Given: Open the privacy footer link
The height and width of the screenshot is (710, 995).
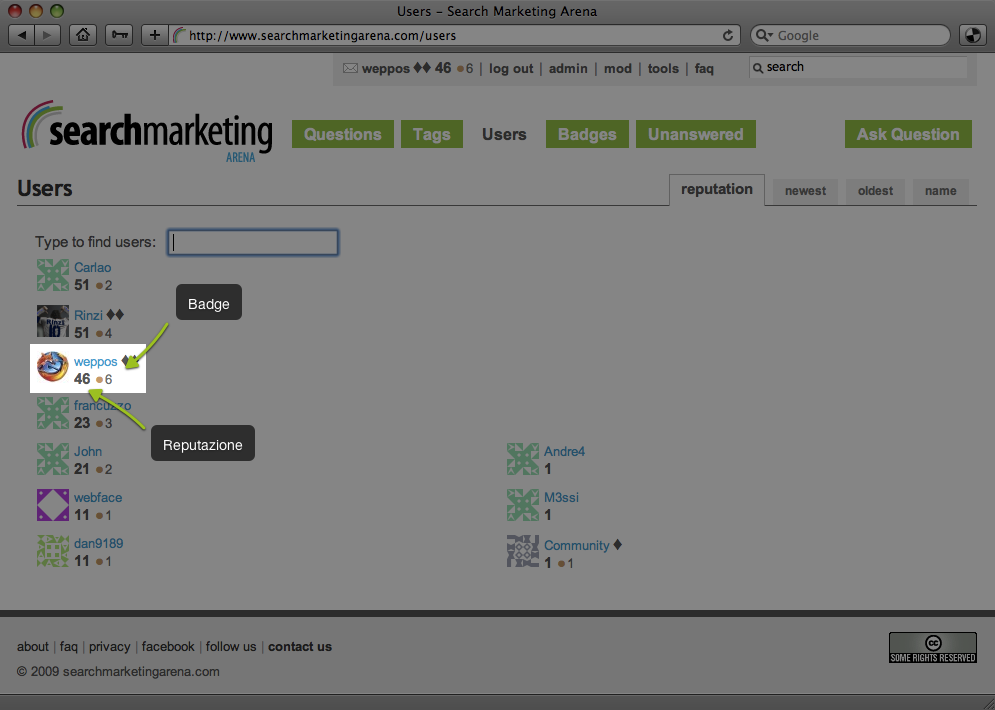Looking at the screenshot, I should [x=109, y=647].
